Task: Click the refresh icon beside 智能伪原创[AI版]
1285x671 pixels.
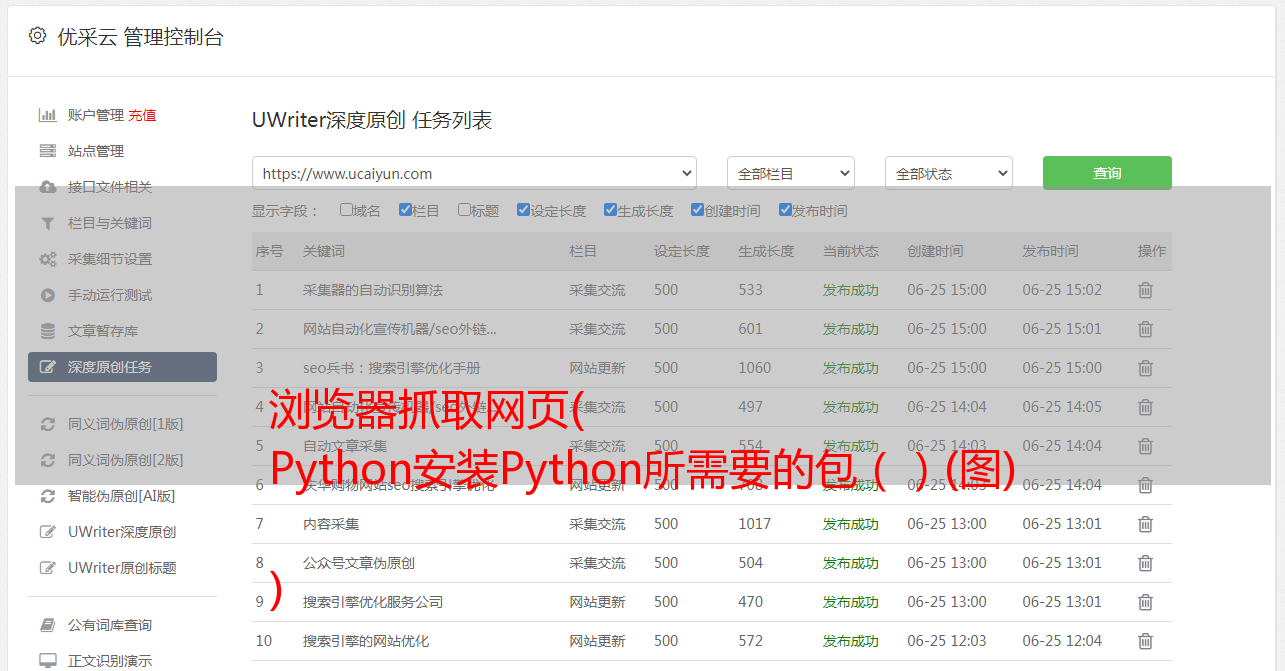Action: (47, 496)
